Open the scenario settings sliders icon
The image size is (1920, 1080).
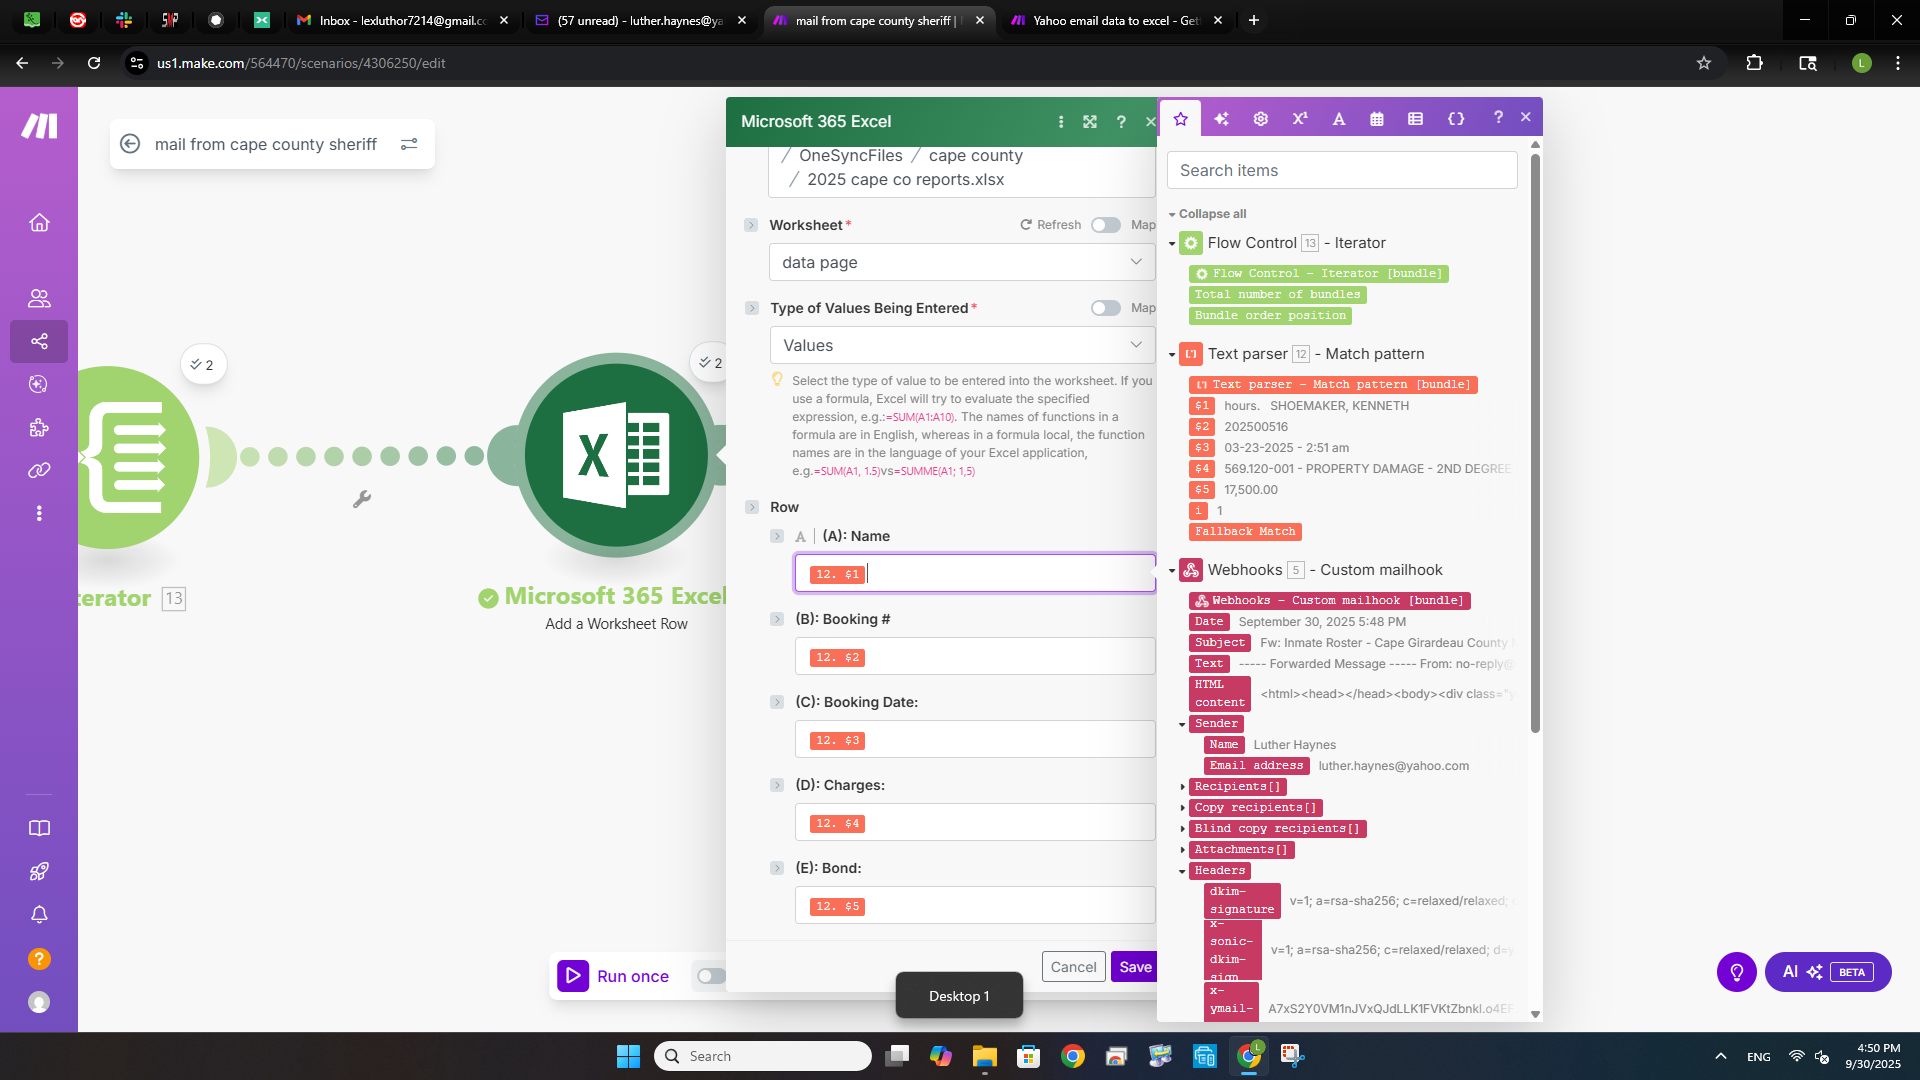(x=409, y=144)
